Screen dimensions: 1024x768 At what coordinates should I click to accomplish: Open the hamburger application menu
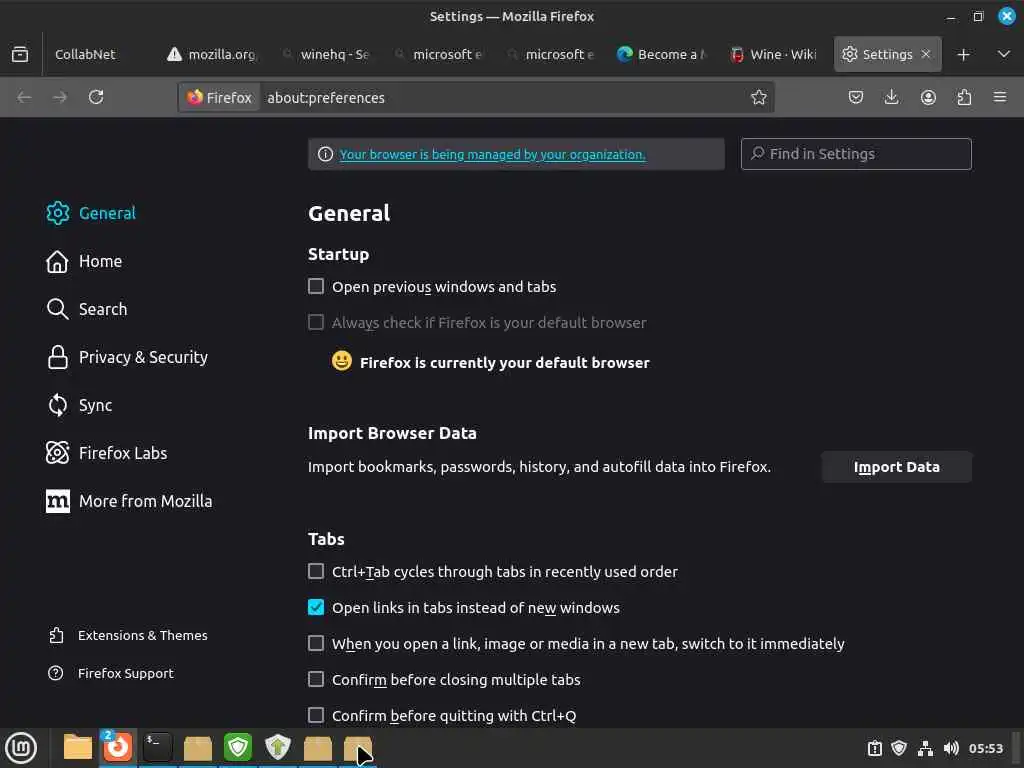[x=1000, y=97]
